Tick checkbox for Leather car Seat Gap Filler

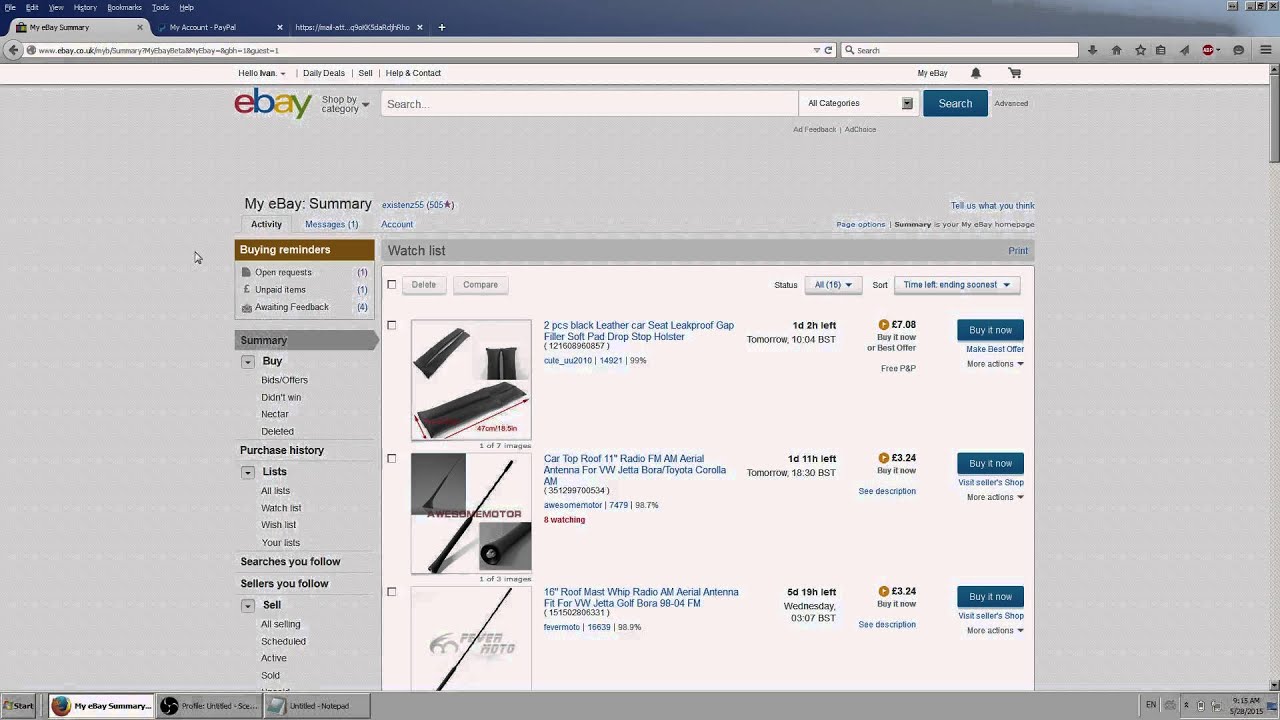[392, 325]
